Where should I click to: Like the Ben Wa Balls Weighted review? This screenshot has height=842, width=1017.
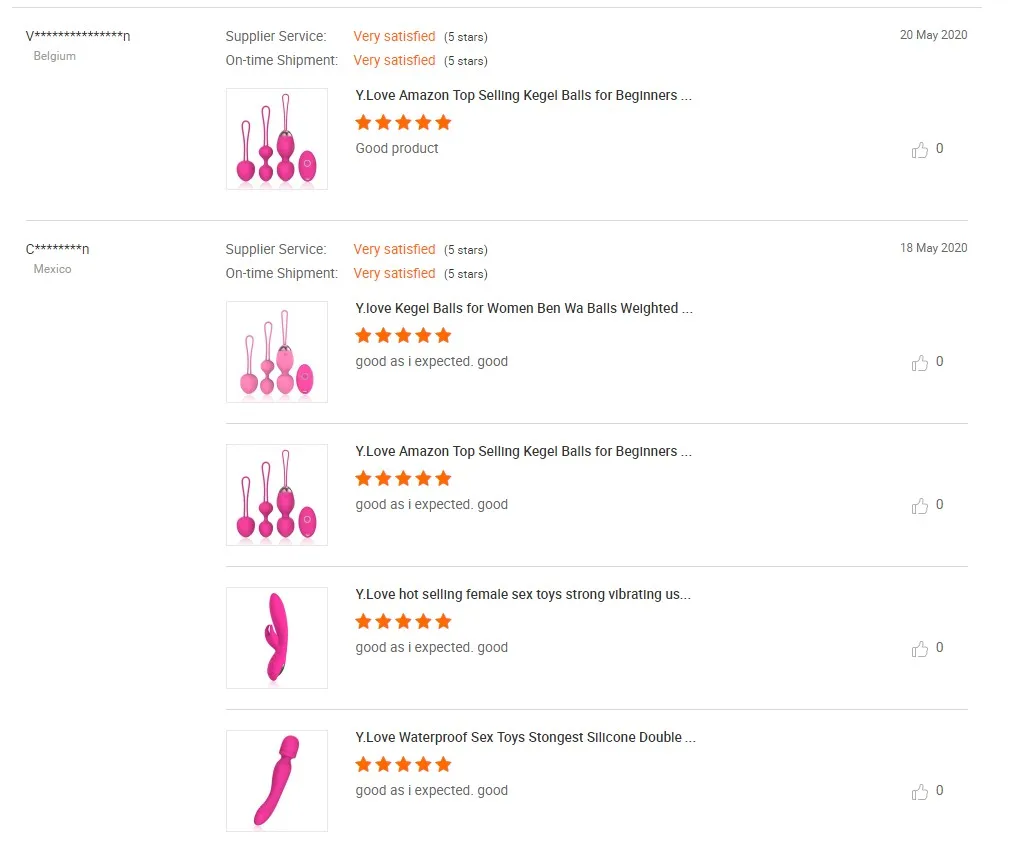click(x=920, y=363)
